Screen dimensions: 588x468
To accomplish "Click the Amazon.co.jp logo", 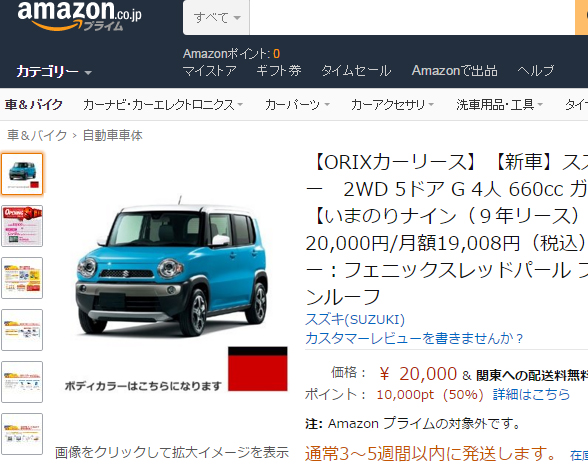I will (79, 16).
